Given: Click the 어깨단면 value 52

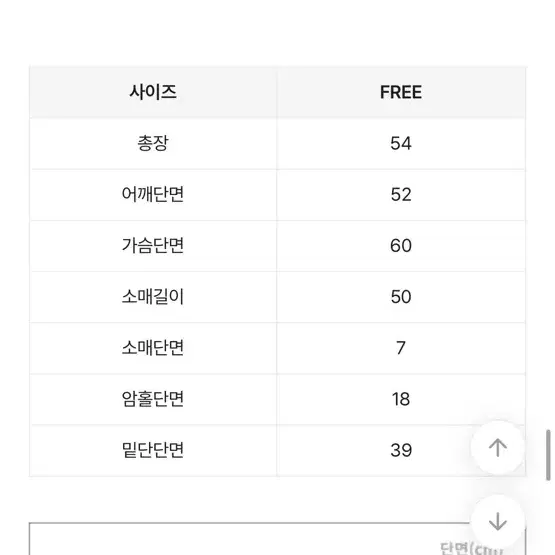Looking at the screenshot, I should pyautogui.click(x=401, y=194).
